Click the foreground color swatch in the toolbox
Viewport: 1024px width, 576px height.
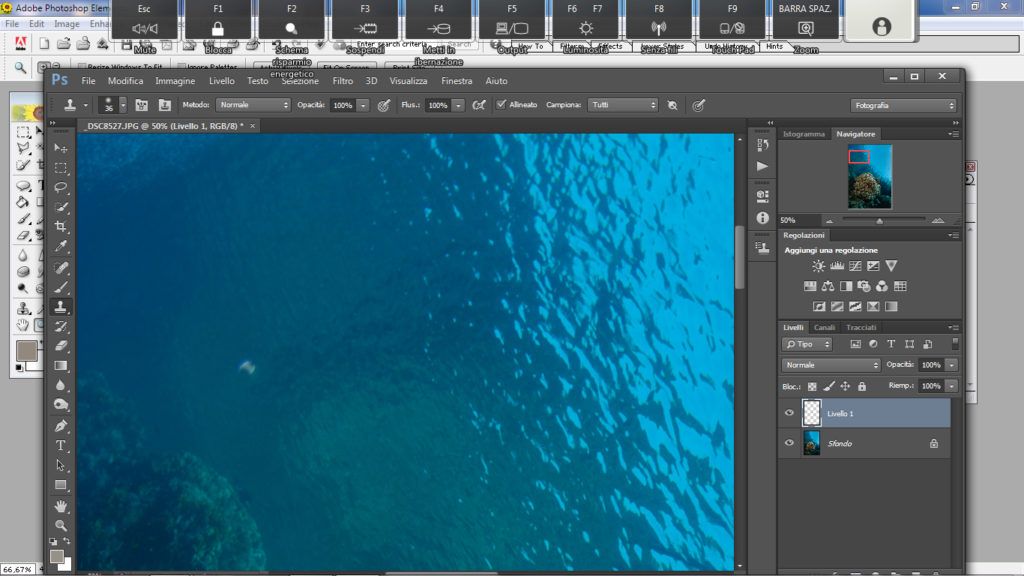point(57,556)
